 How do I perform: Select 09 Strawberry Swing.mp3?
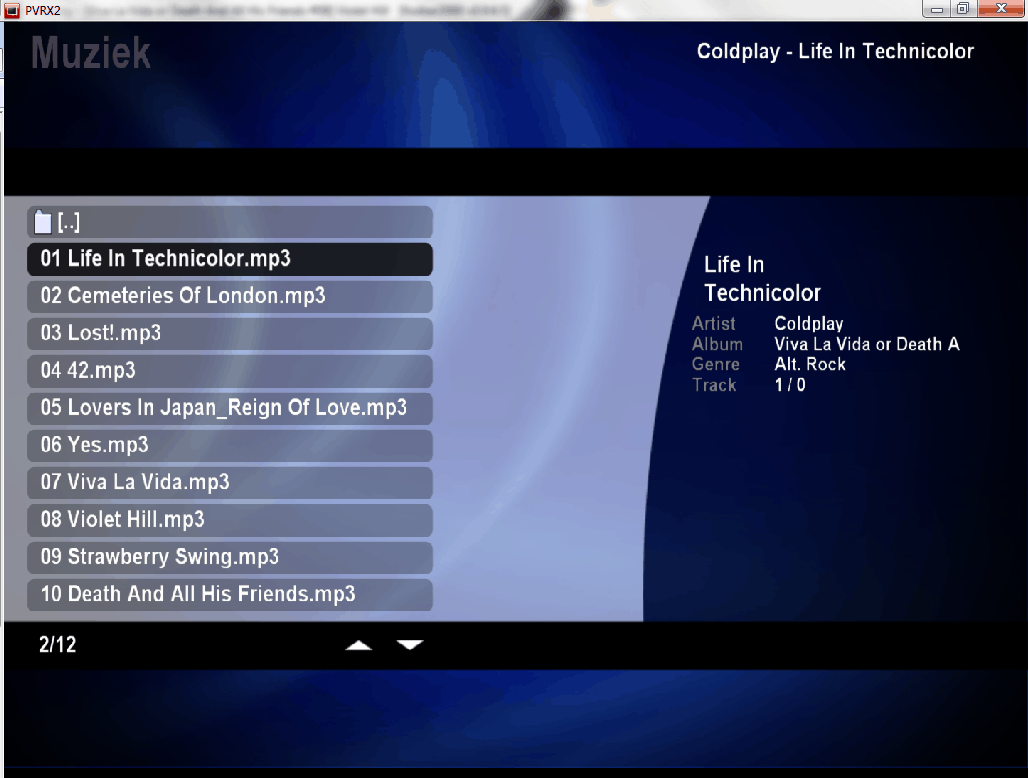point(229,558)
